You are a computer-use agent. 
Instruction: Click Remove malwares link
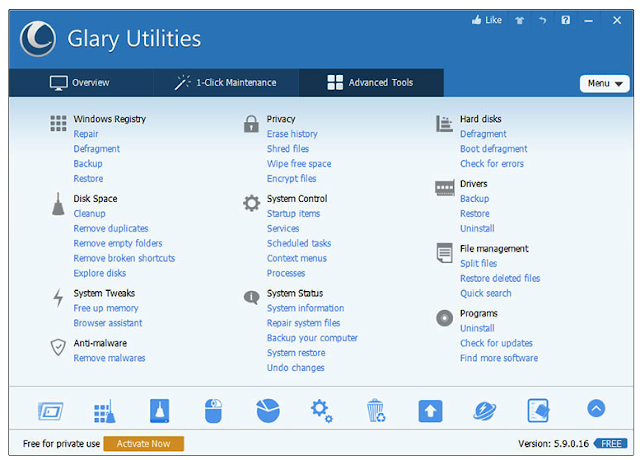(x=109, y=358)
